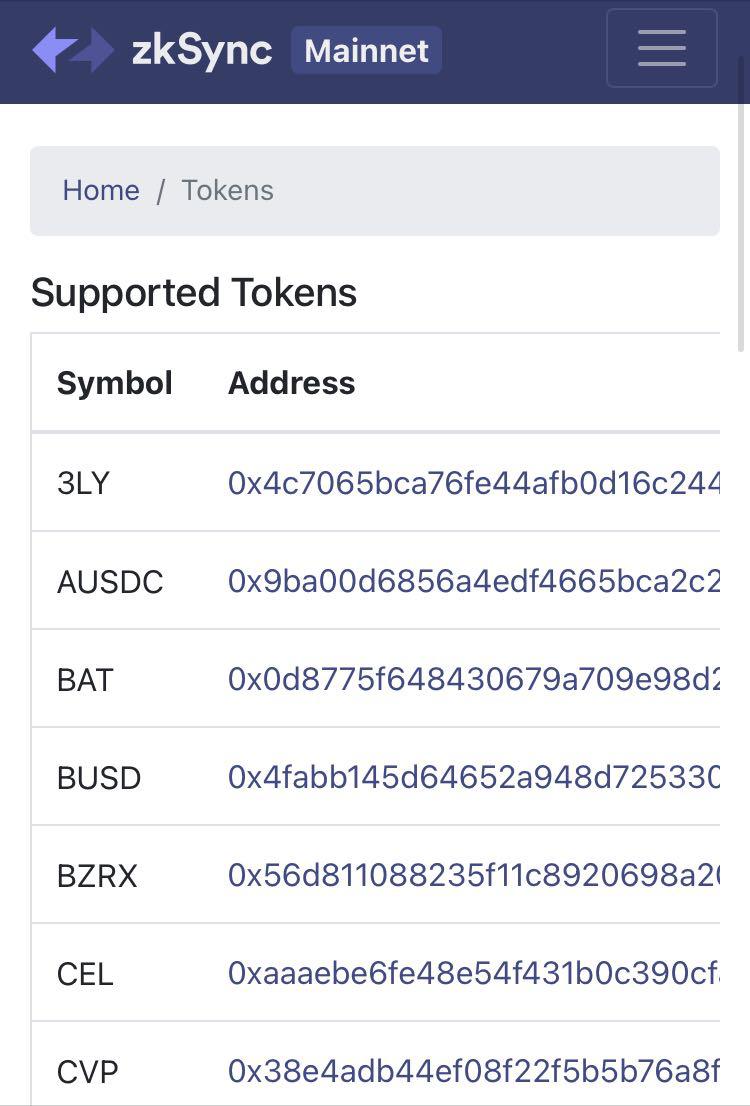Click the Symbol column header

coord(115,383)
